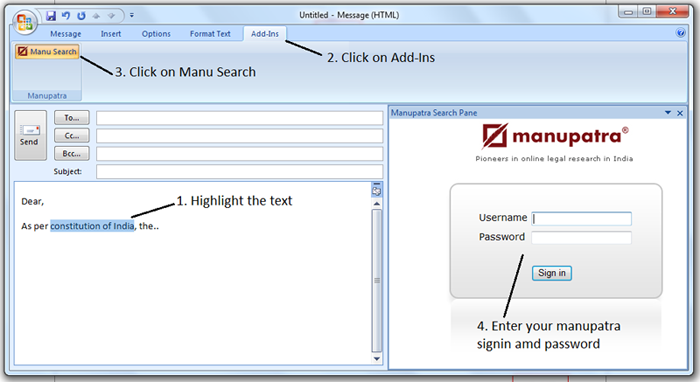Focus the Cc address field
Viewport: 700px width, 382px height.
coord(239,136)
